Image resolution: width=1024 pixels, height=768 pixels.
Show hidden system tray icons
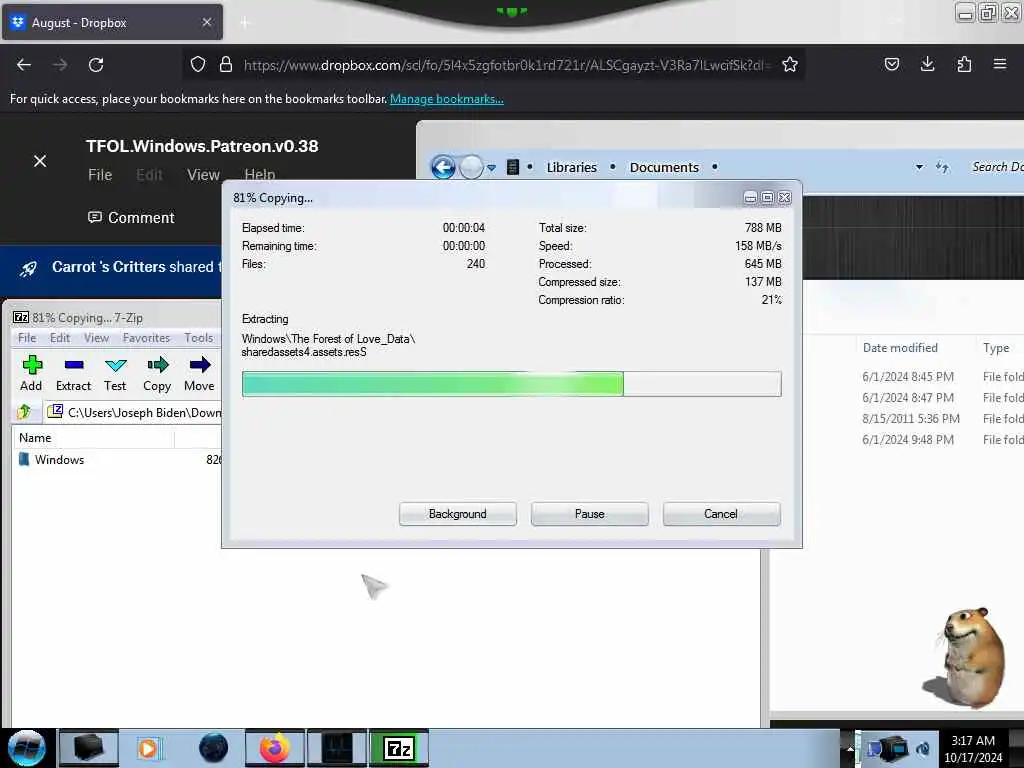pos(850,748)
